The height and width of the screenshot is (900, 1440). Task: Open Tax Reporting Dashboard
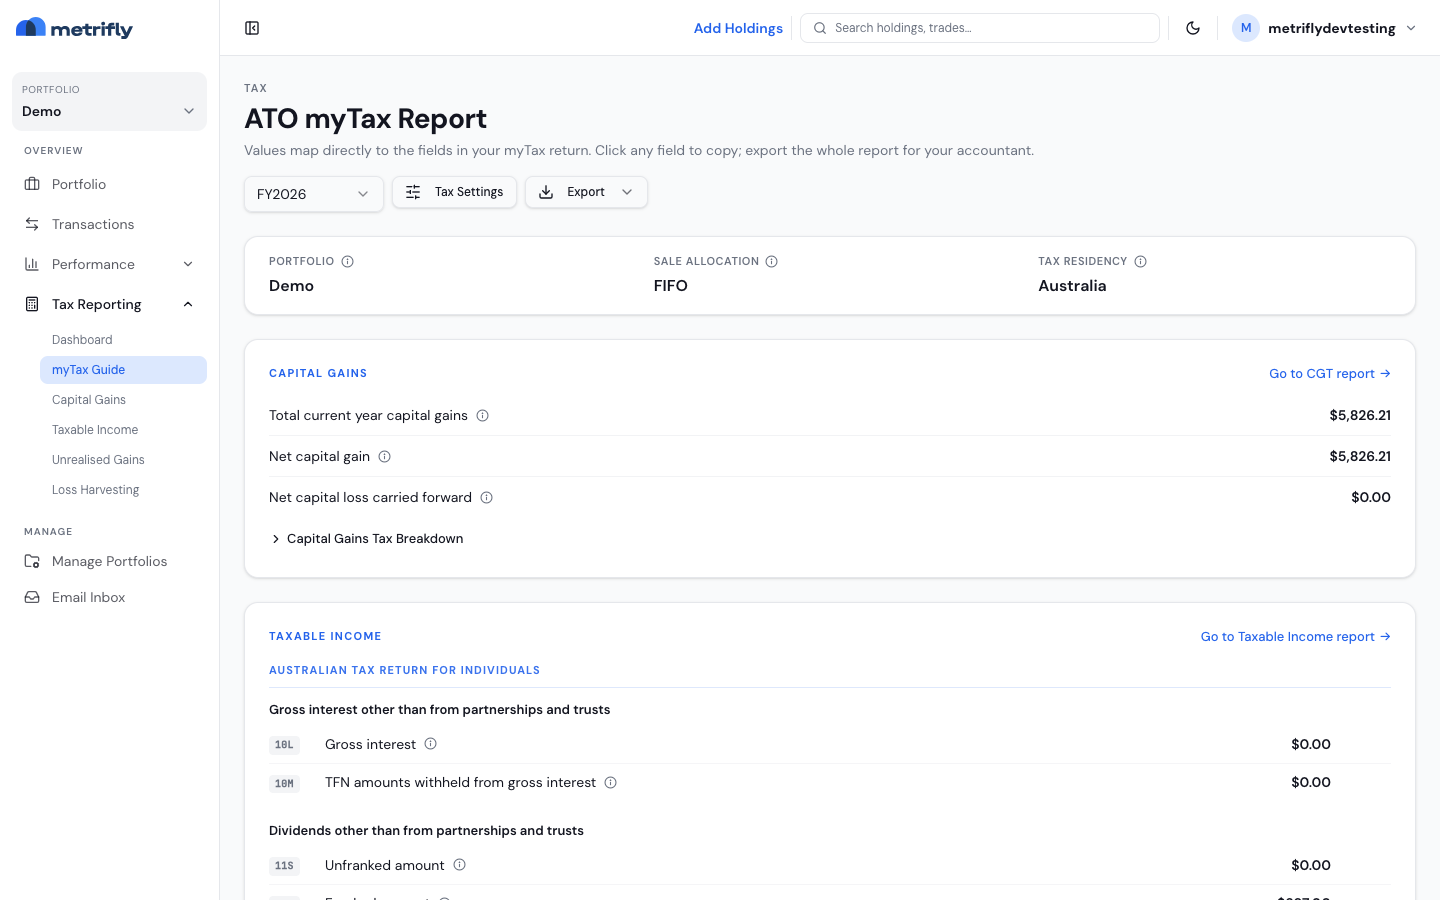click(x=123, y=340)
